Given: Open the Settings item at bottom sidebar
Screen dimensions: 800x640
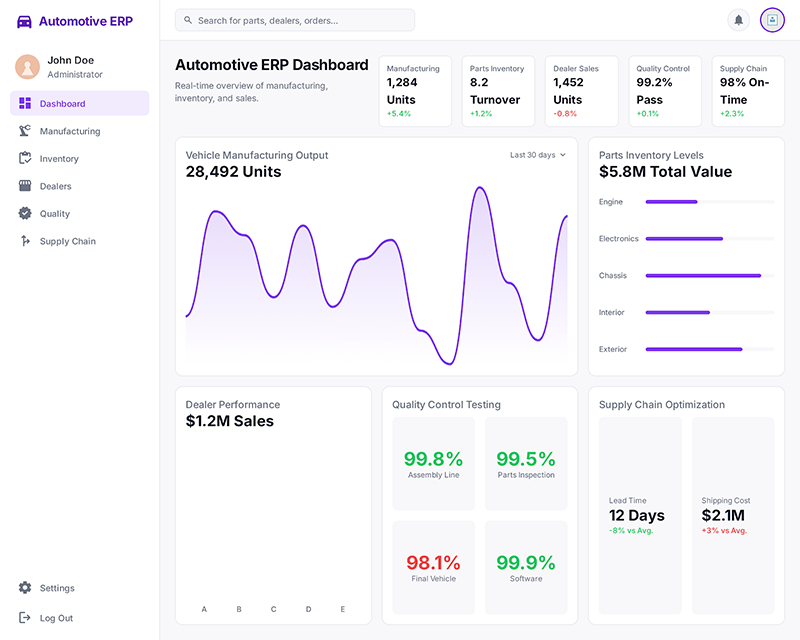Looking at the screenshot, I should (x=57, y=588).
